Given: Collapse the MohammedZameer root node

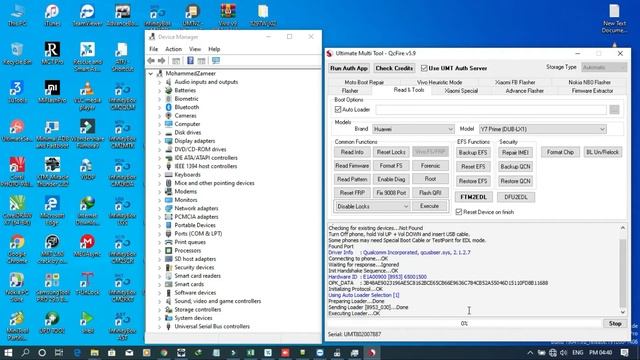Looking at the screenshot, I should [x=151, y=73].
